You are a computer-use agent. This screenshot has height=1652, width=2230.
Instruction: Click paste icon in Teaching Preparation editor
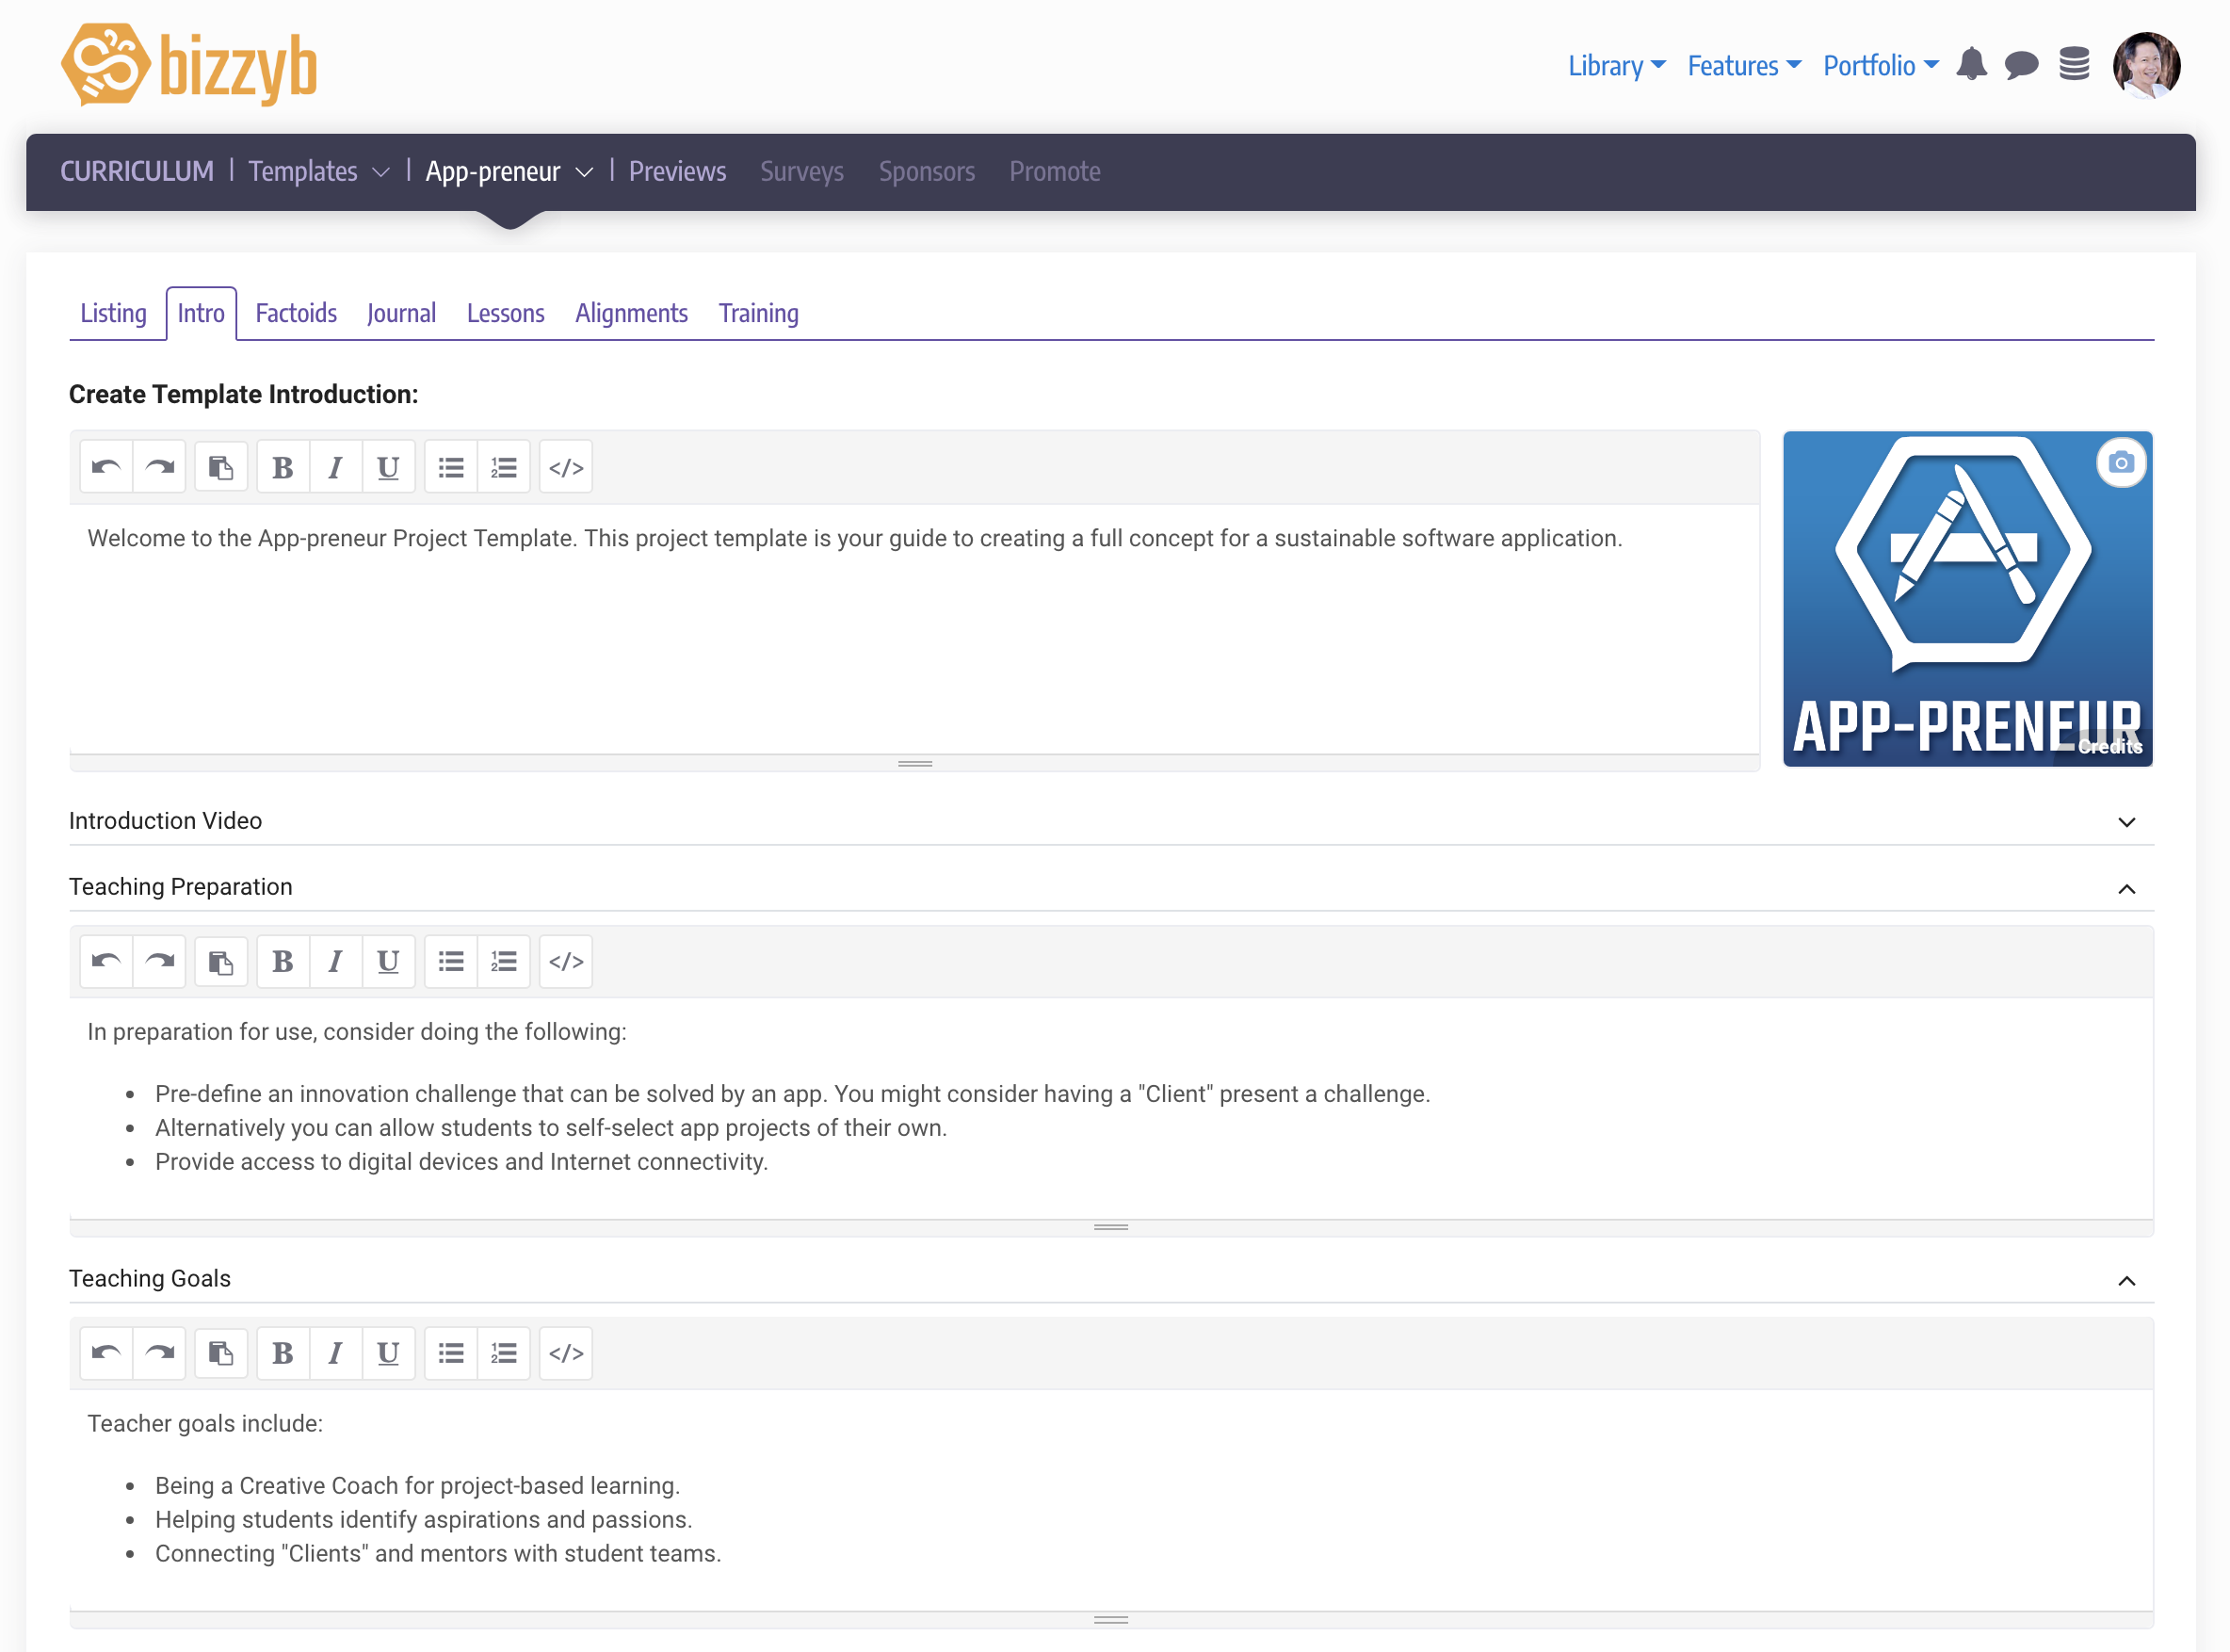pyautogui.click(x=221, y=961)
